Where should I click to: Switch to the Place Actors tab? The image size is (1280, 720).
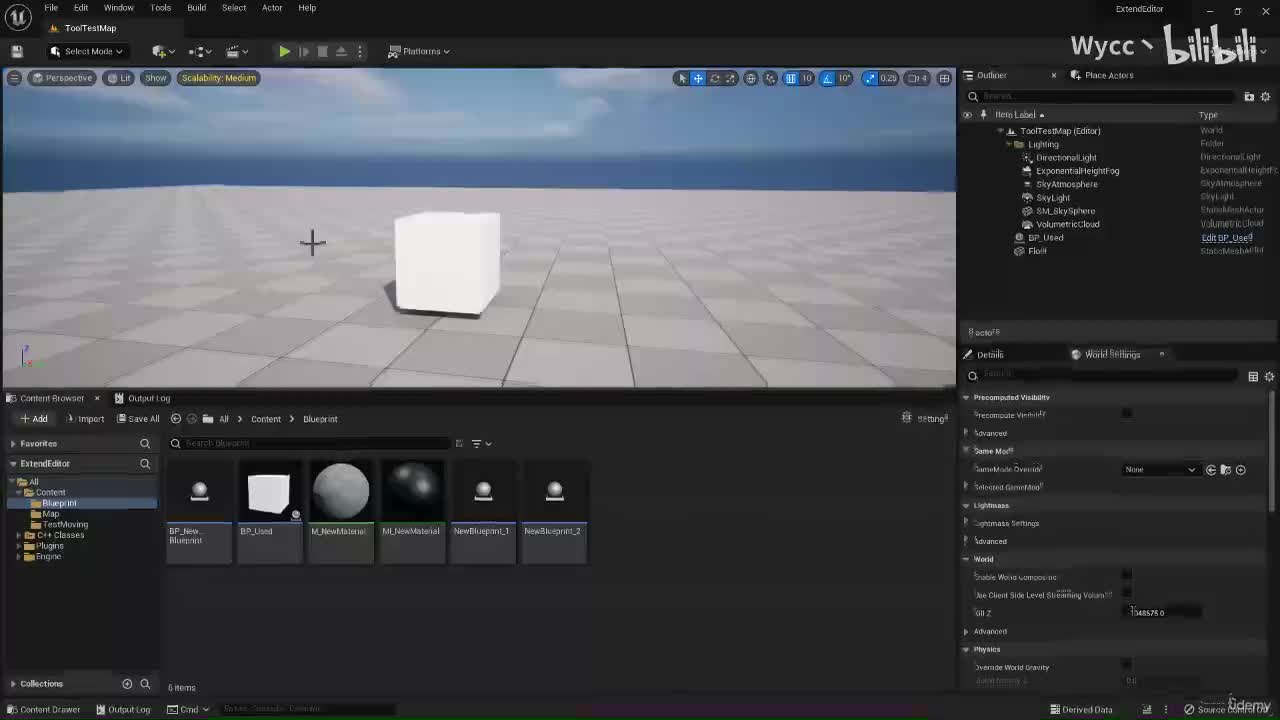pyautogui.click(x=1102, y=75)
